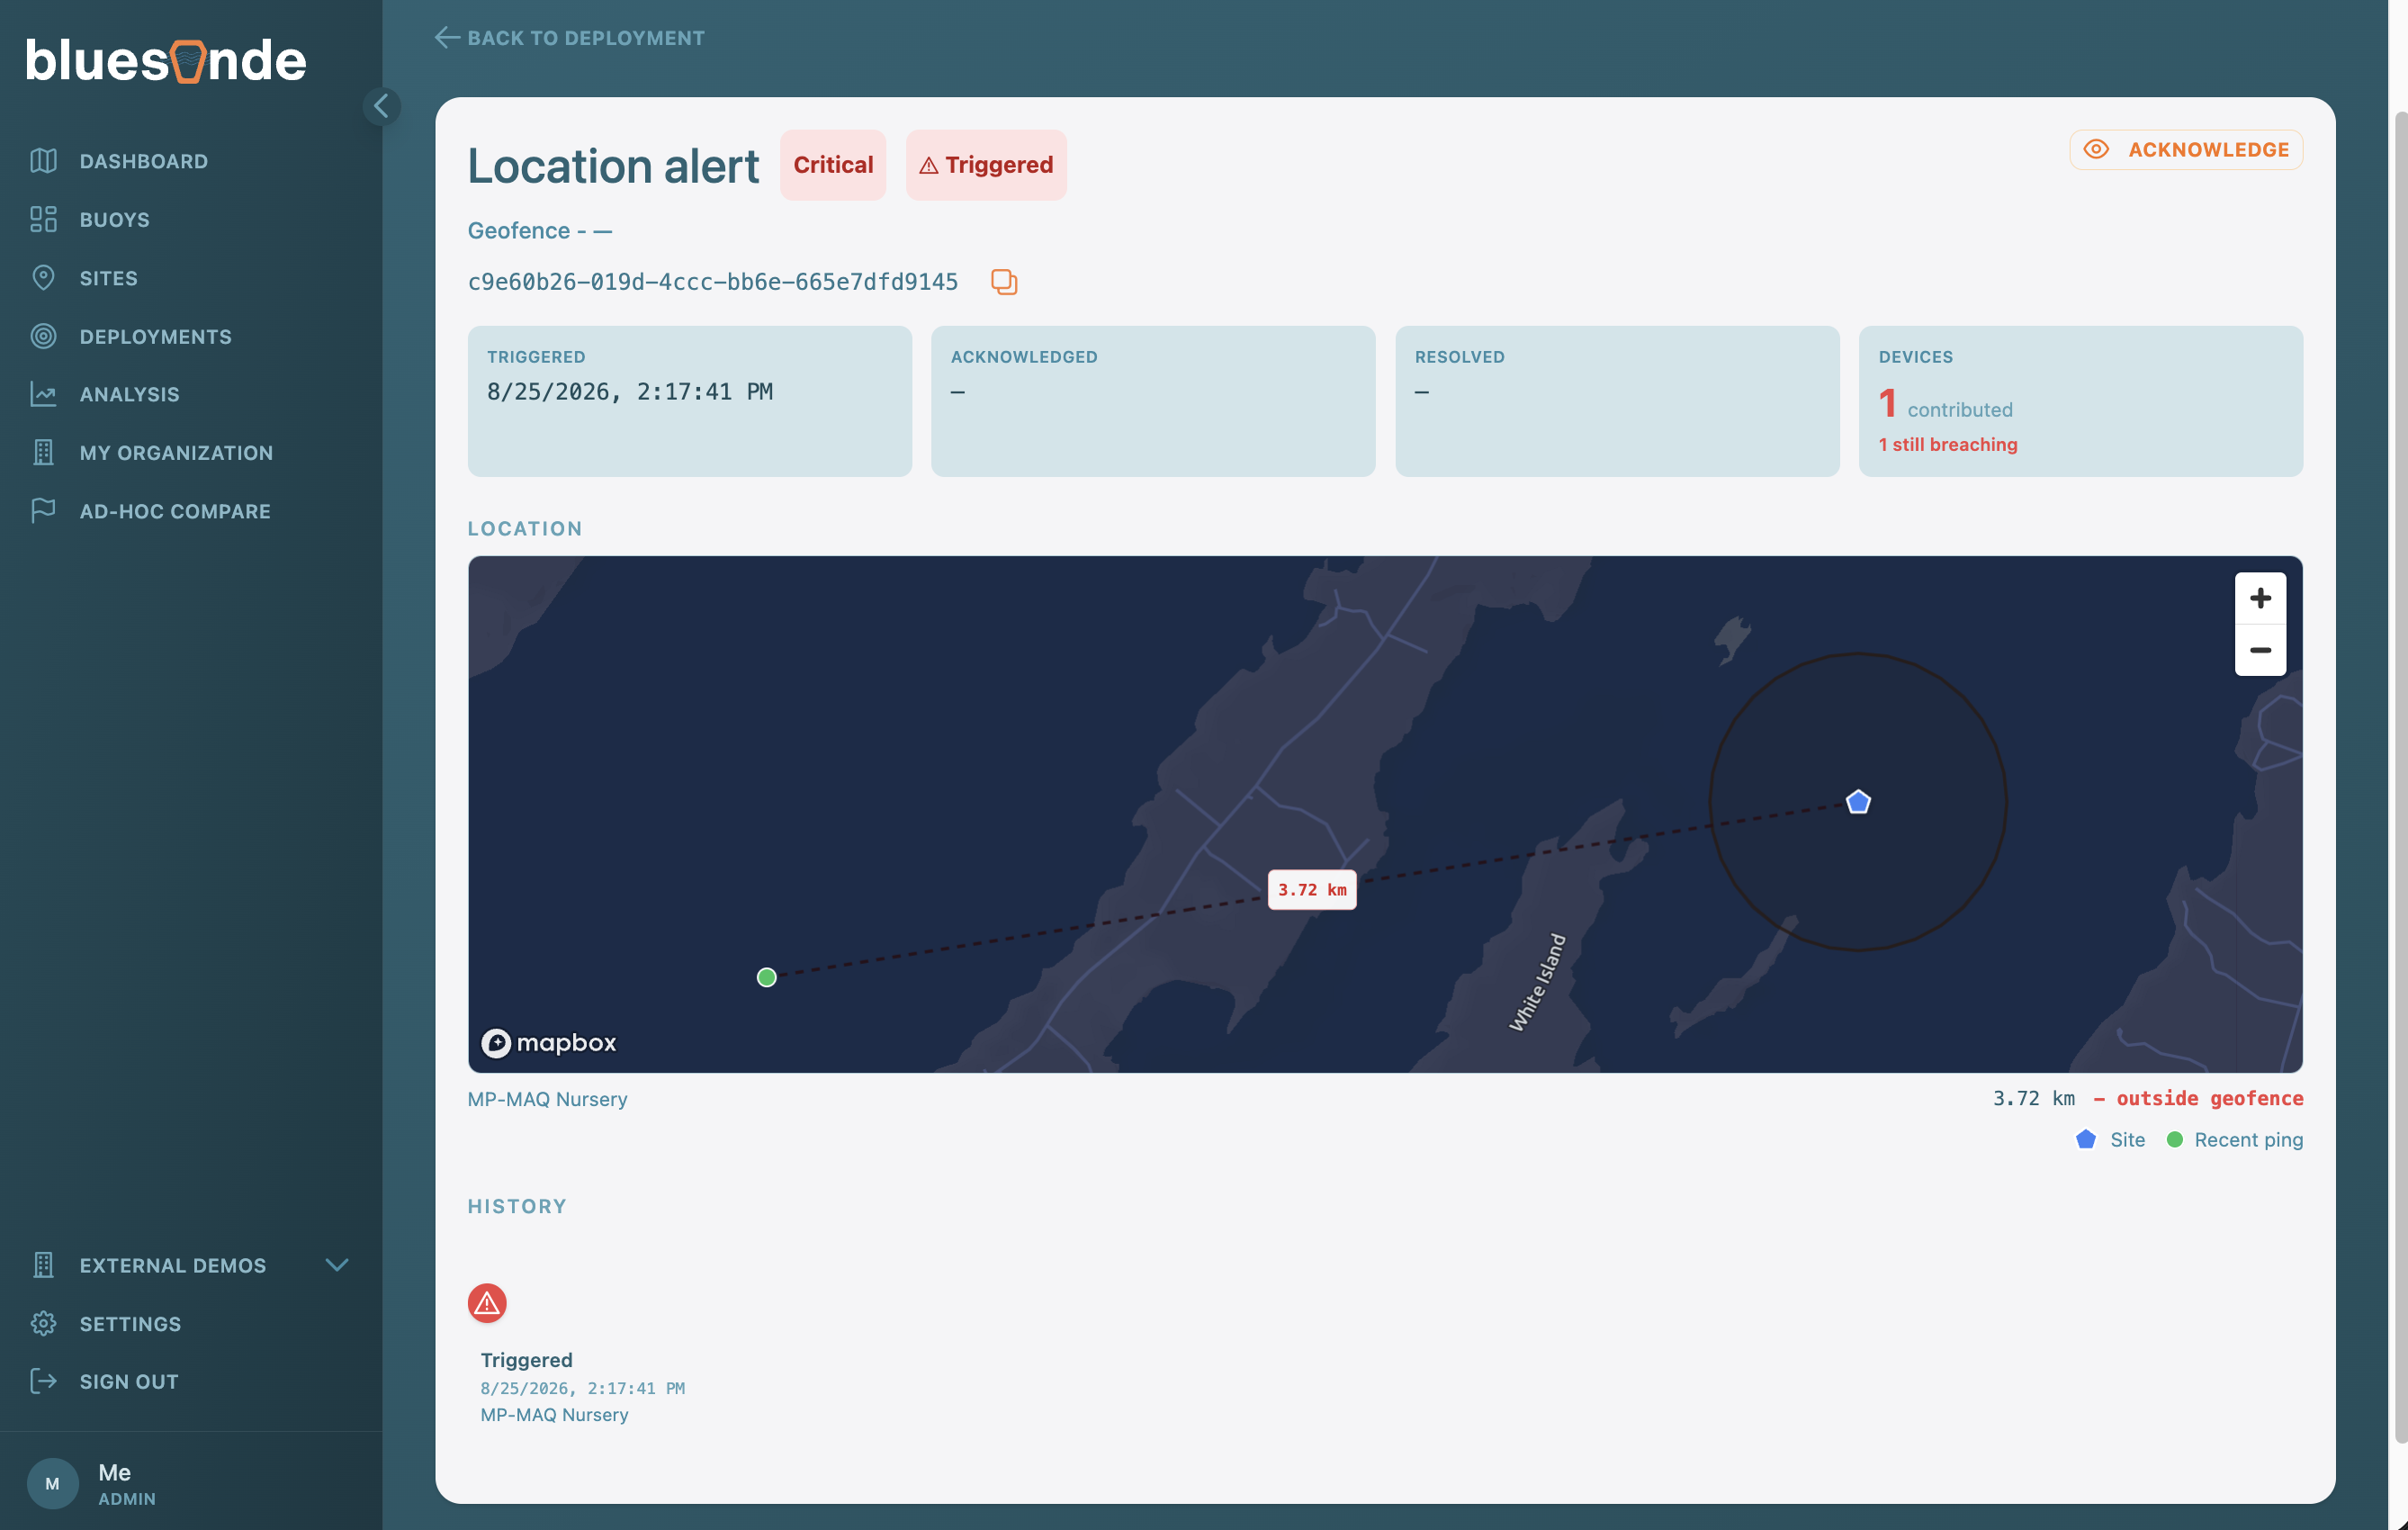Click the Geofence subtitle text
The height and width of the screenshot is (1530, 2408).
click(x=540, y=230)
